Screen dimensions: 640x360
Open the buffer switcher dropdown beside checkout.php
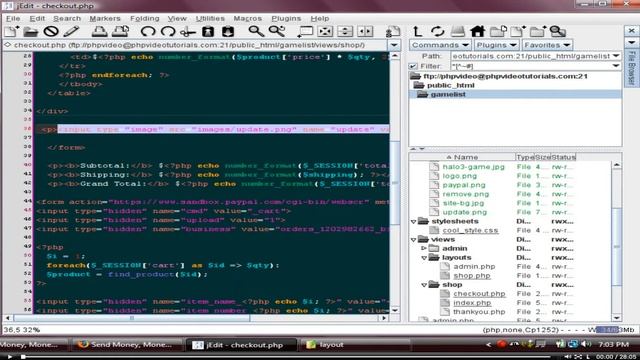394,45
